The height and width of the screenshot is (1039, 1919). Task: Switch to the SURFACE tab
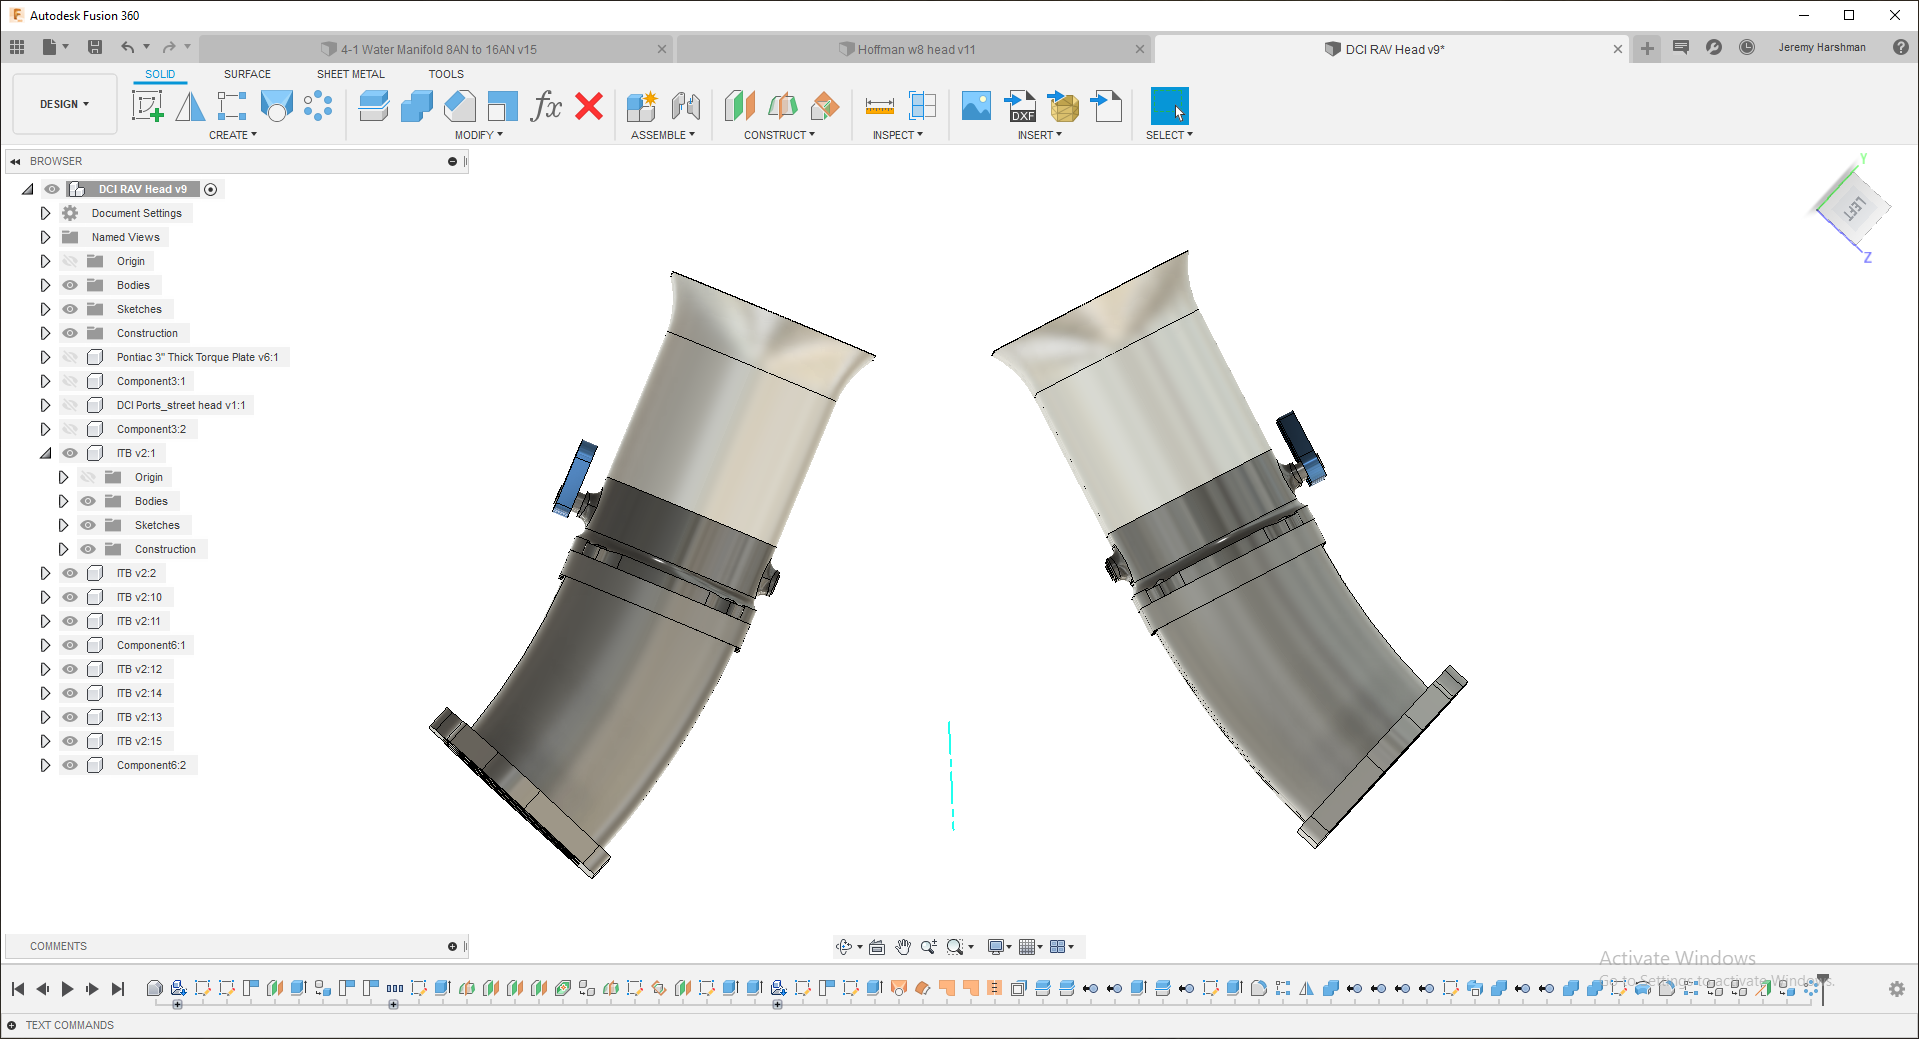coord(247,74)
